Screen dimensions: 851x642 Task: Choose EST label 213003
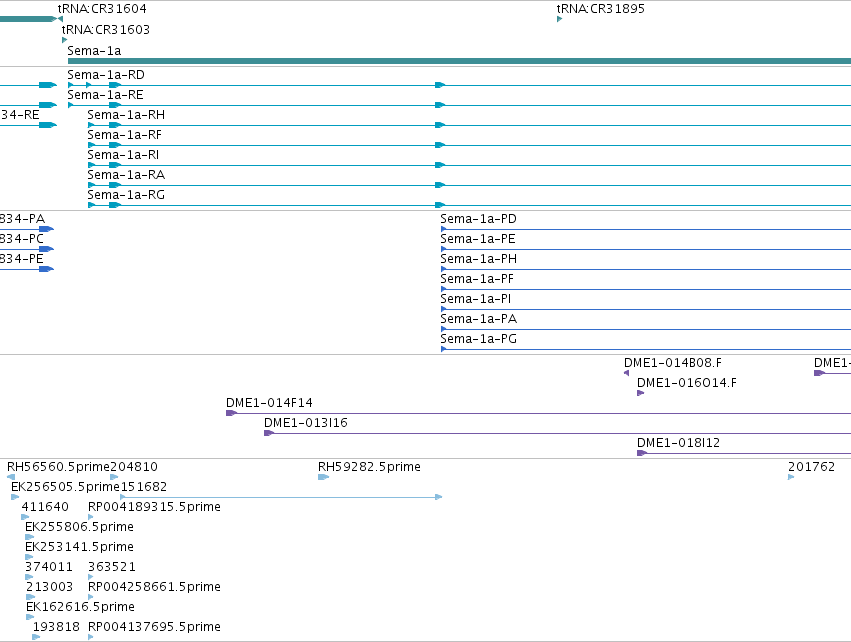tap(49, 588)
